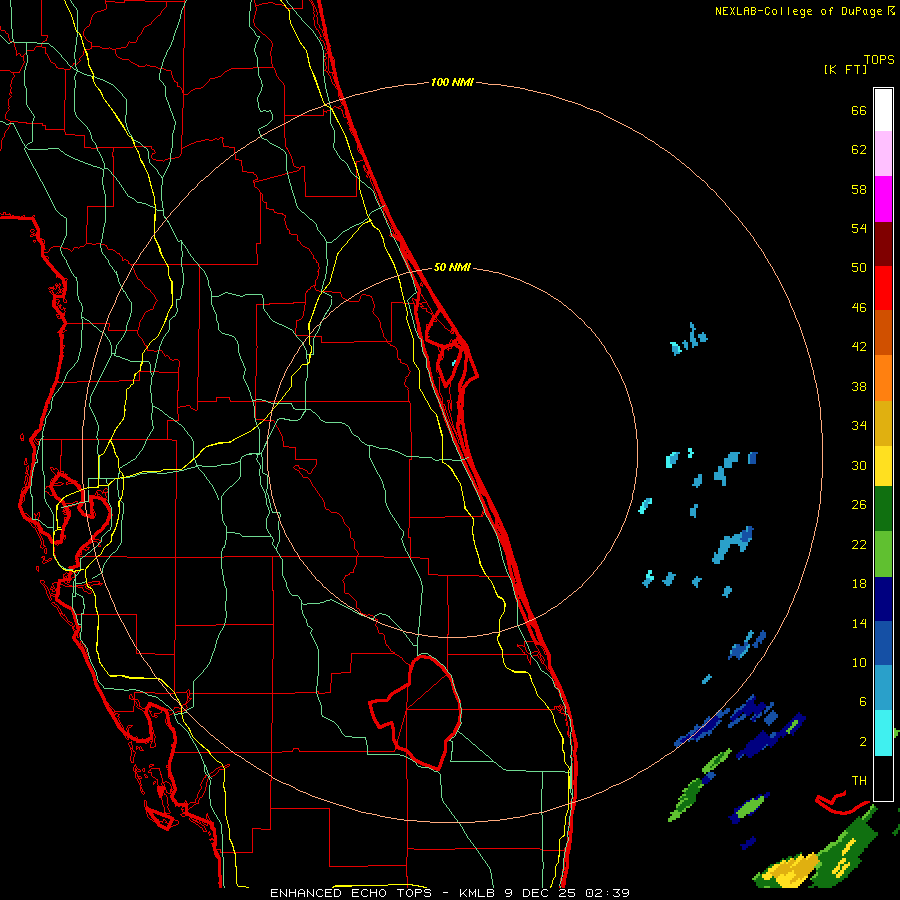Click the ENHANCED ECHO TOPS product title
The image size is (900, 900).
[351, 893]
